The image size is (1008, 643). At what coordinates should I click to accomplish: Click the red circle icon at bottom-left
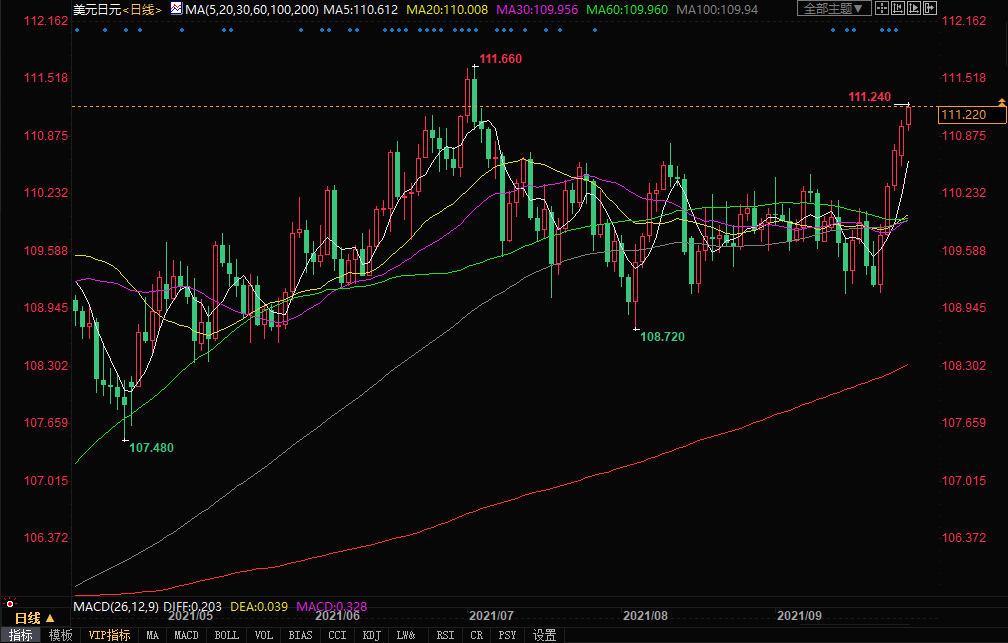coord(10,603)
